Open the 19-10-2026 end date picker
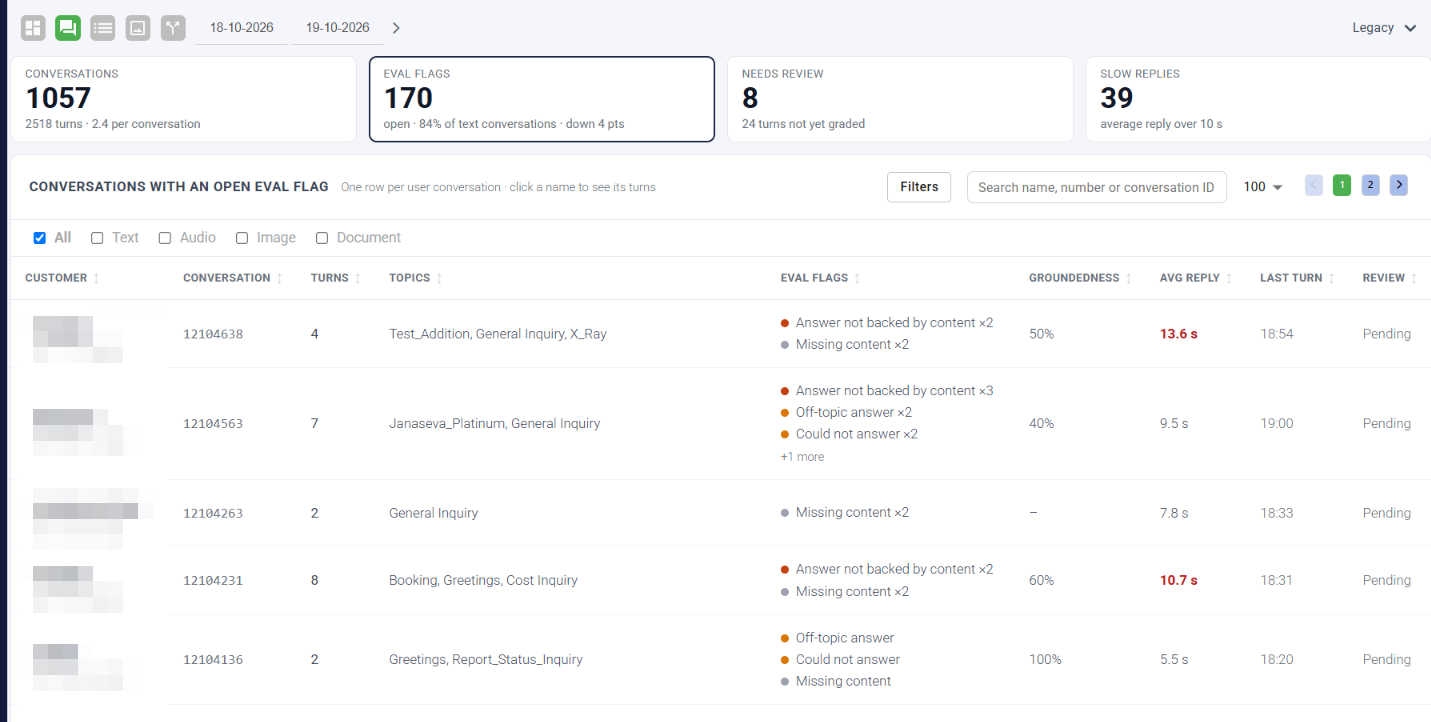 (337, 28)
